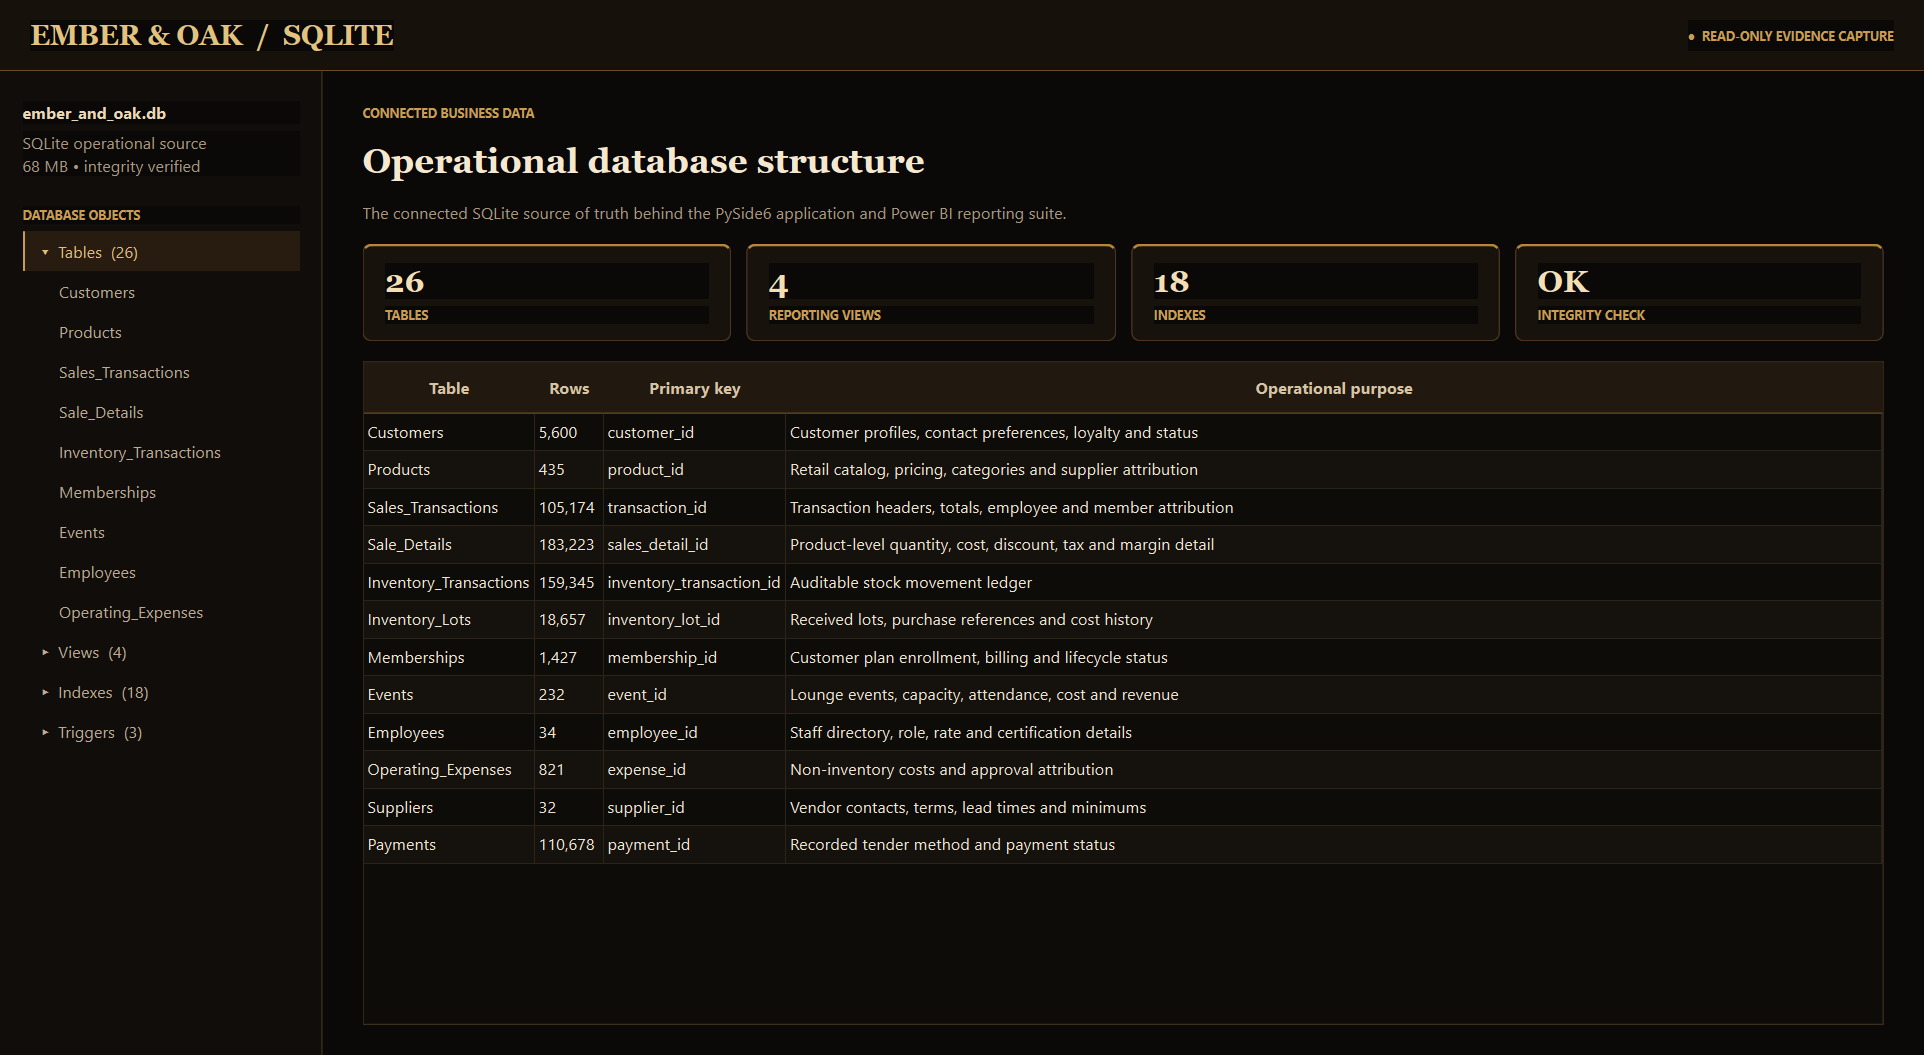Click the expense_id key cell

694,769
